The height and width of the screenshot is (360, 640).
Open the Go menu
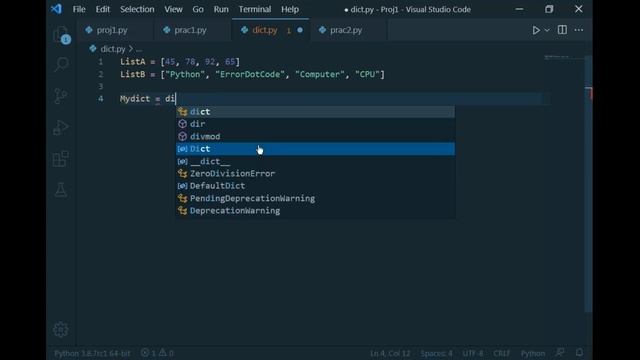pos(198,9)
